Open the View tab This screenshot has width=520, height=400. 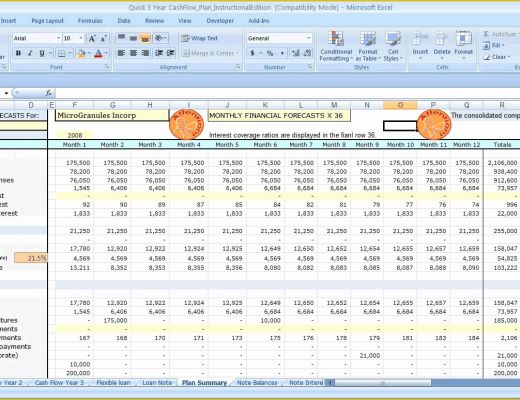point(185,21)
